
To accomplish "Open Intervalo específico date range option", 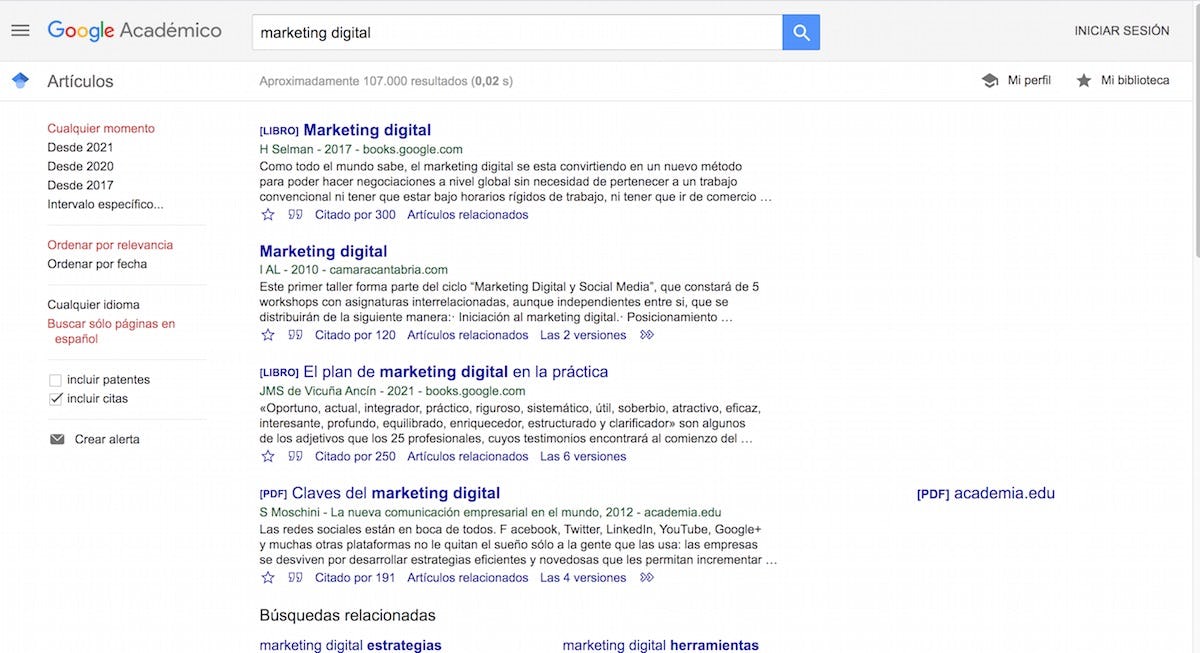I will click(105, 204).
